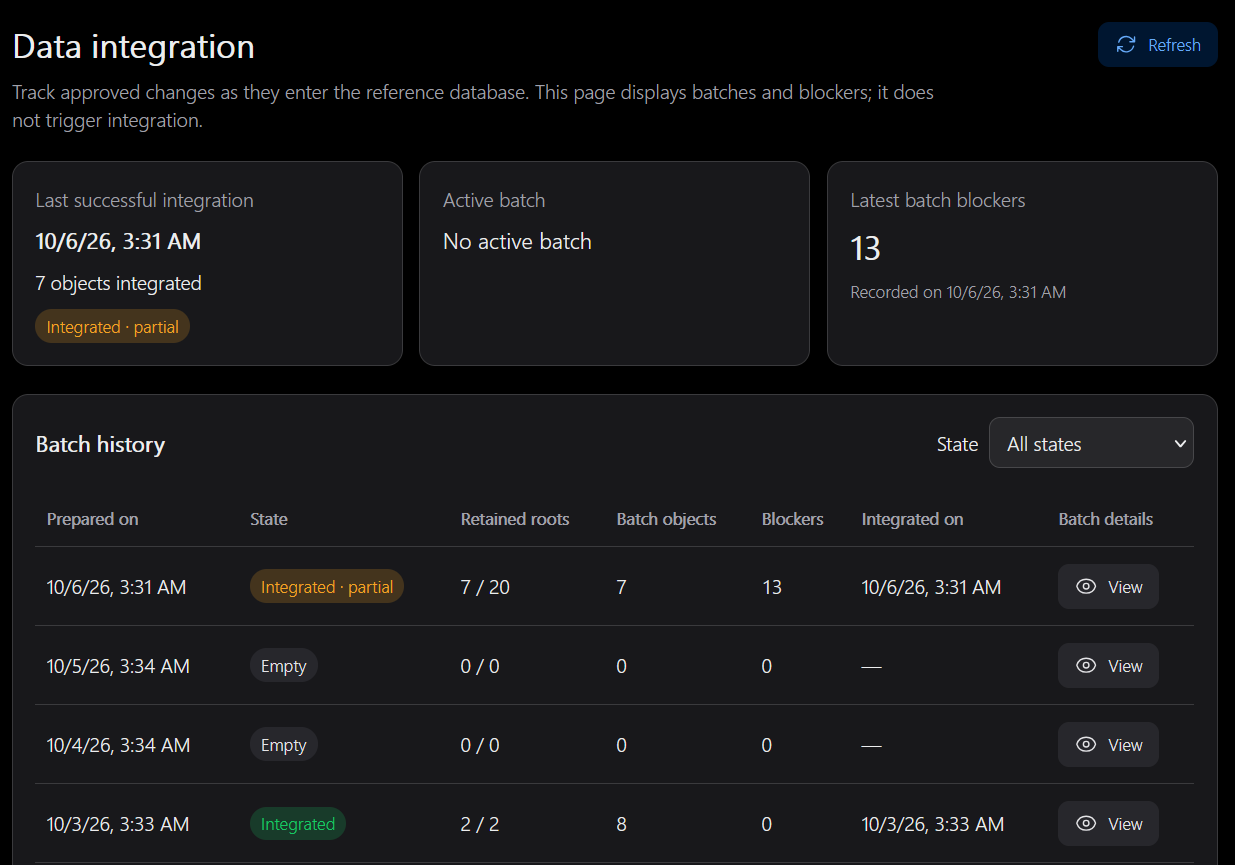Click the Latest batch blockers card label
The width and height of the screenshot is (1235, 865).
[x=938, y=200]
